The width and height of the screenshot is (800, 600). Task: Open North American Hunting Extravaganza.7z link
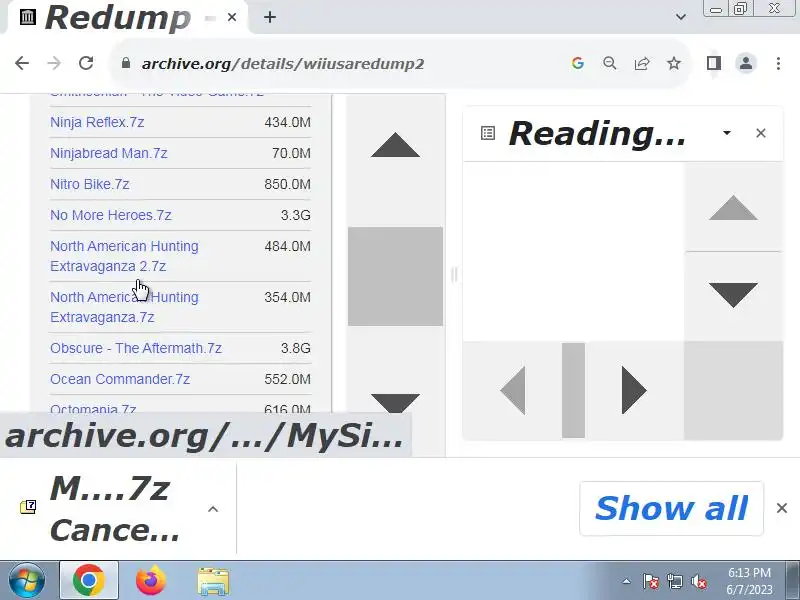[x=124, y=307]
